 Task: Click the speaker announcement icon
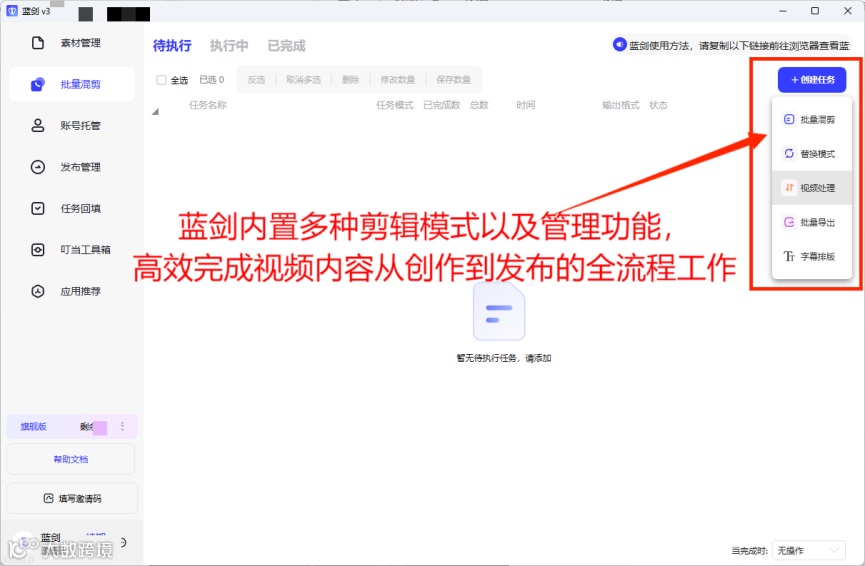click(620, 45)
